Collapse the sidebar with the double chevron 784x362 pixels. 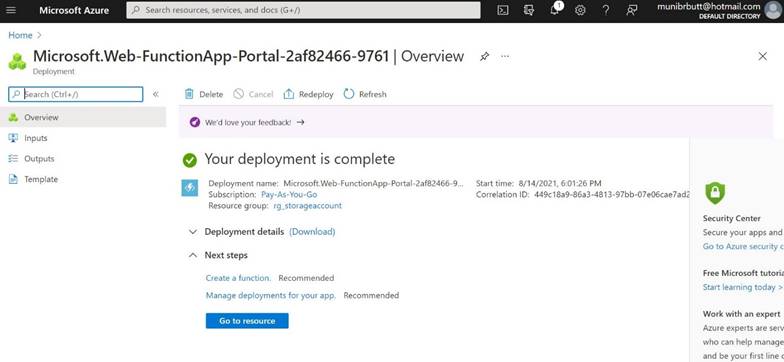point(156,94)
